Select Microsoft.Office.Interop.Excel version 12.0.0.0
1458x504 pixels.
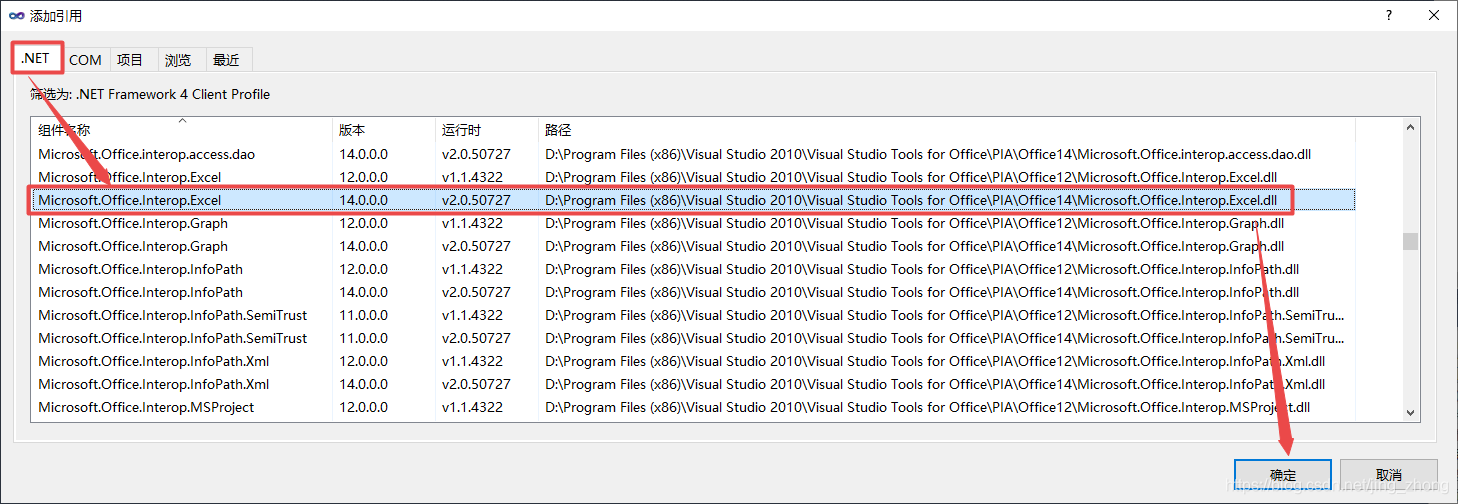point(693,177)
